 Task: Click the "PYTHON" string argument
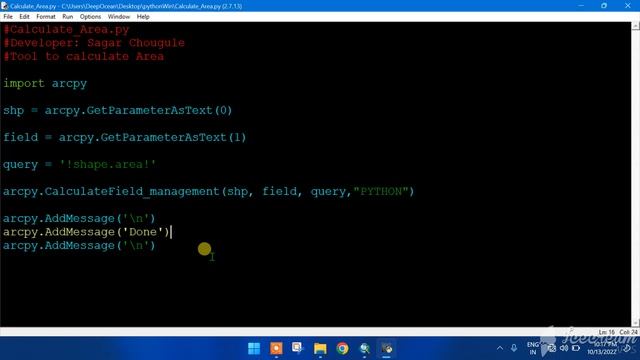click(381, 191)
